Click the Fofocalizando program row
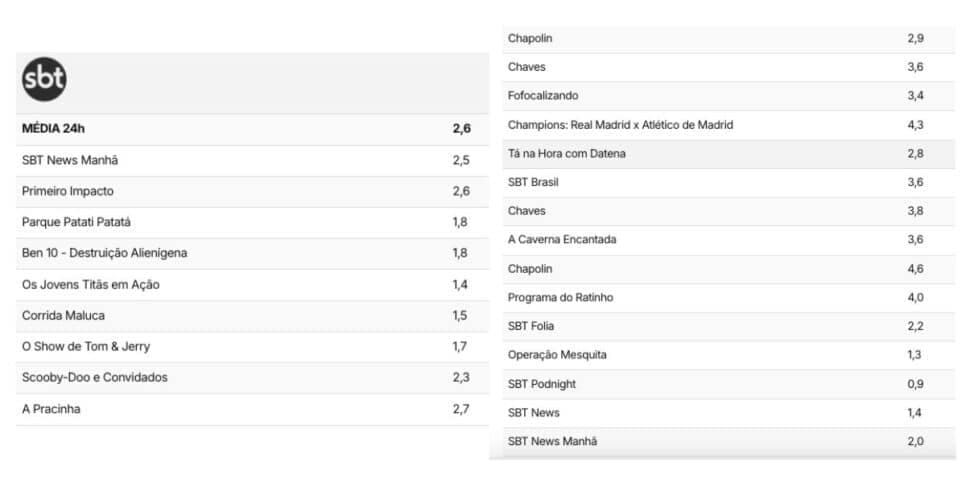966x483 pixels. 729,96
